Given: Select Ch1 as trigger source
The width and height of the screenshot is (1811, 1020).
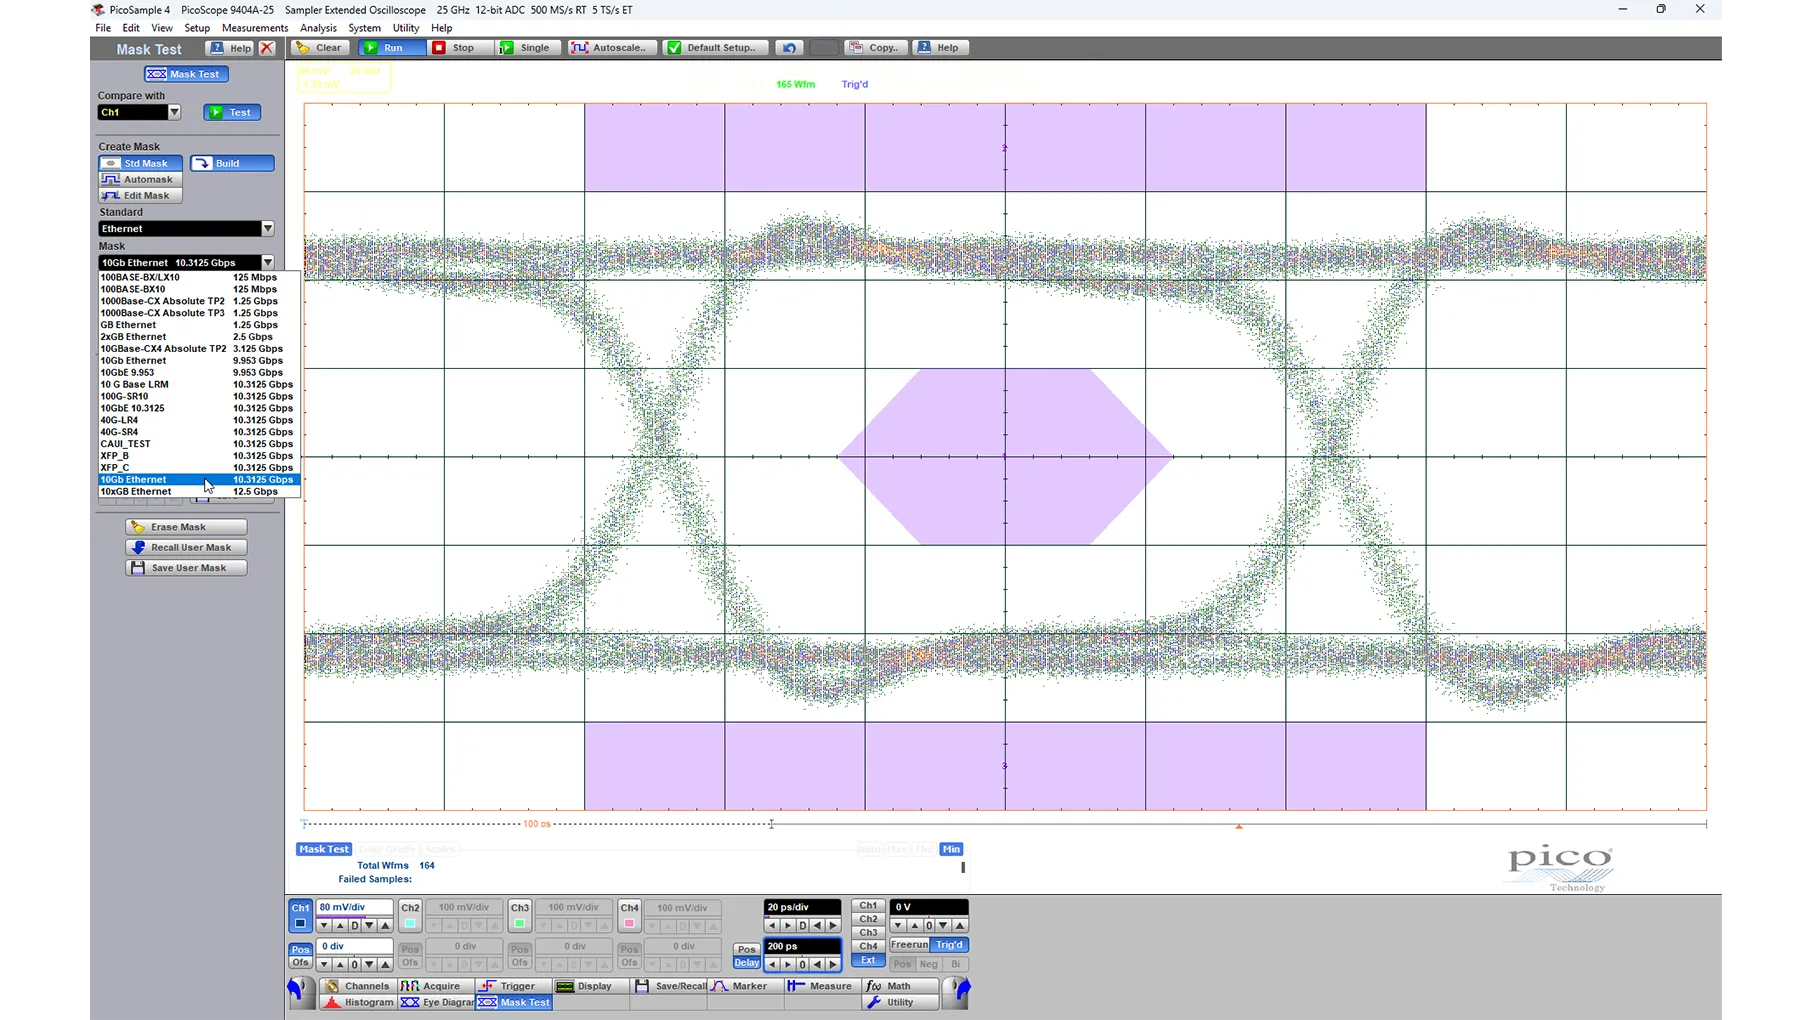Looking at the screenshot, I should 868,906.
